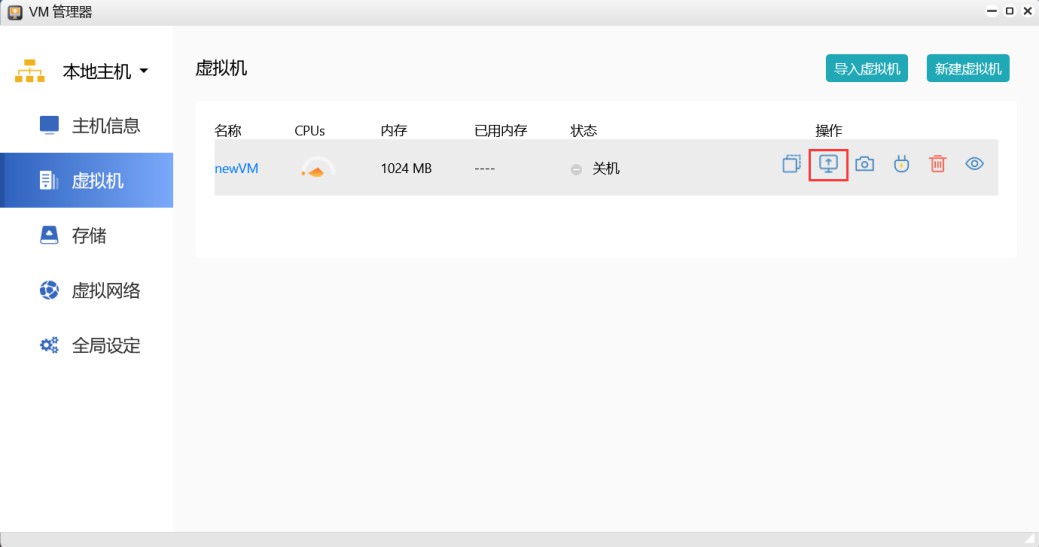This screenshot has width=1039, height=547.
Task: Click the VM 管理器 app icon in title bar
Action: point(14,11)
